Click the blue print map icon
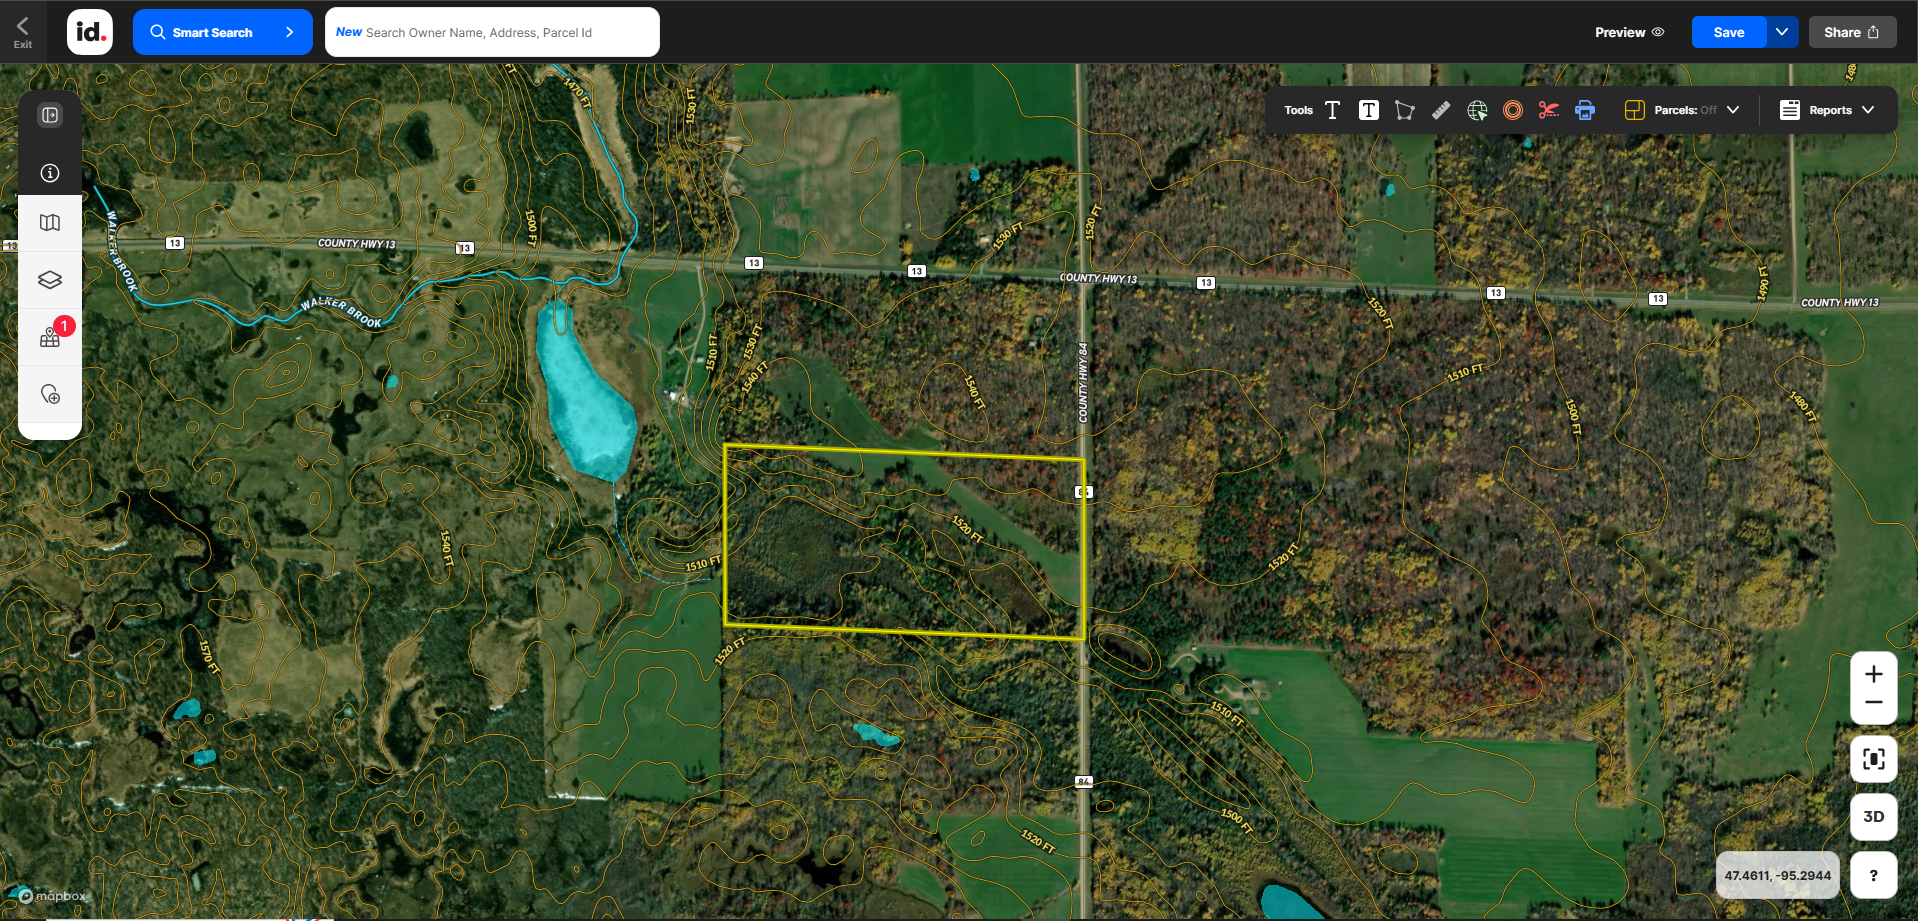1918x921 pixels. pos(1584,110)
